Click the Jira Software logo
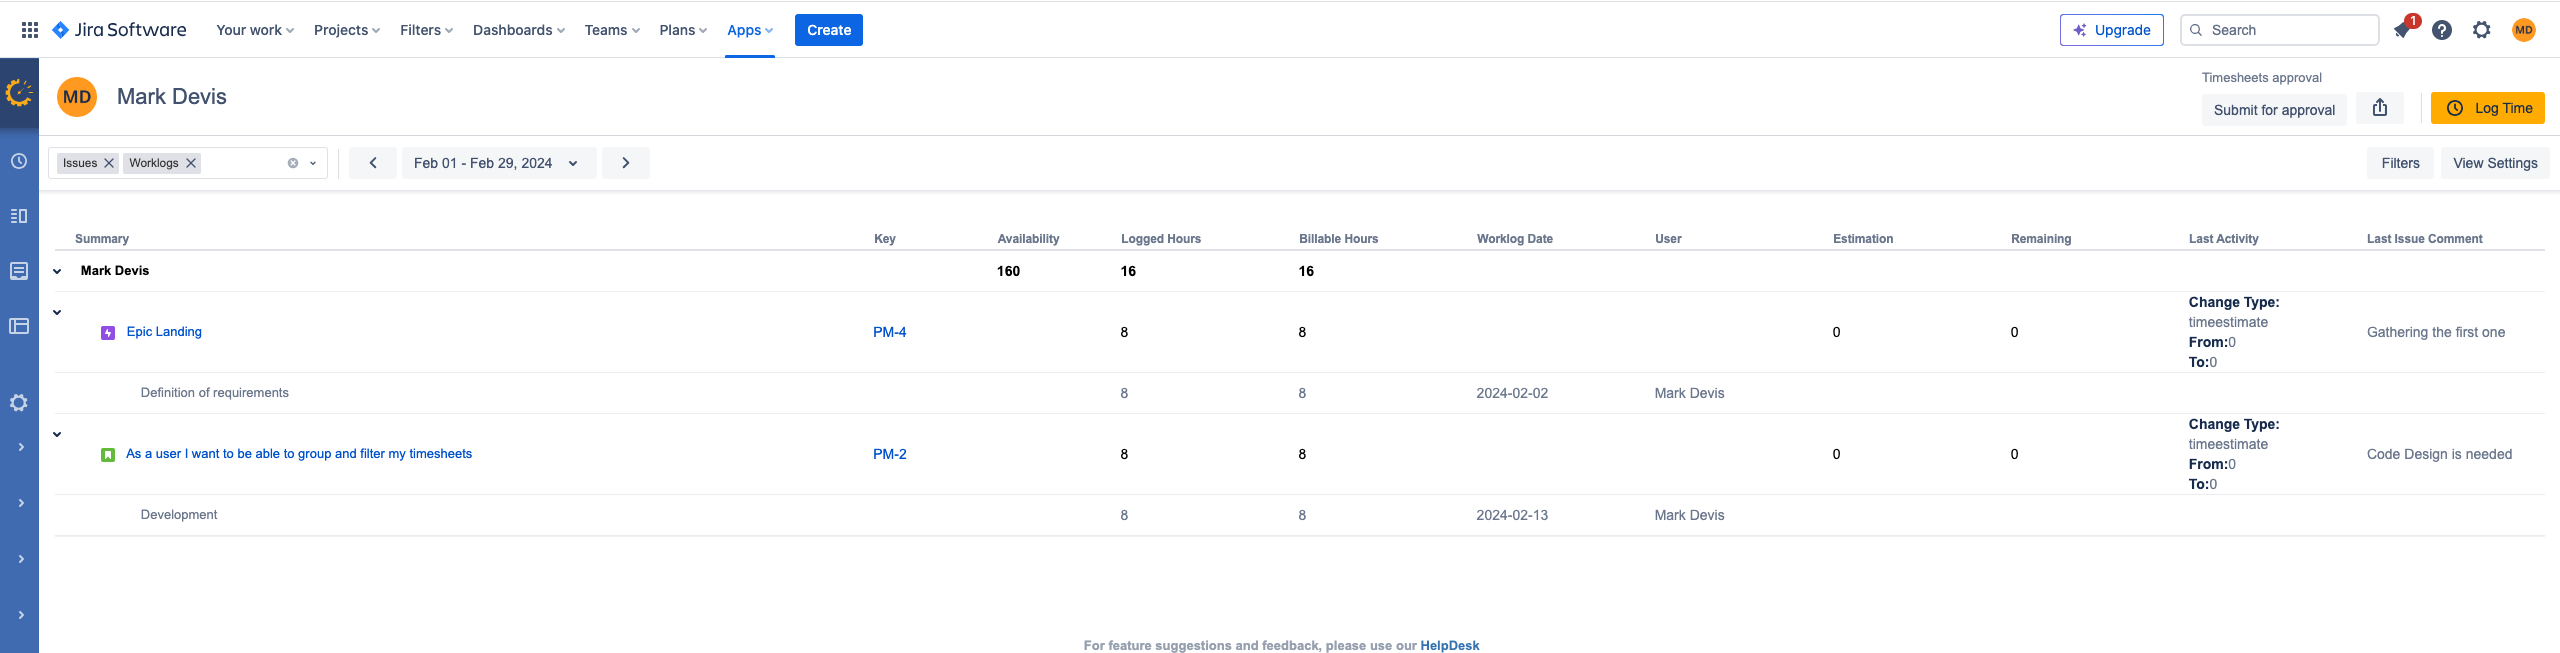The height and width of the screenshot is (653, 2560). click(119, 29)
